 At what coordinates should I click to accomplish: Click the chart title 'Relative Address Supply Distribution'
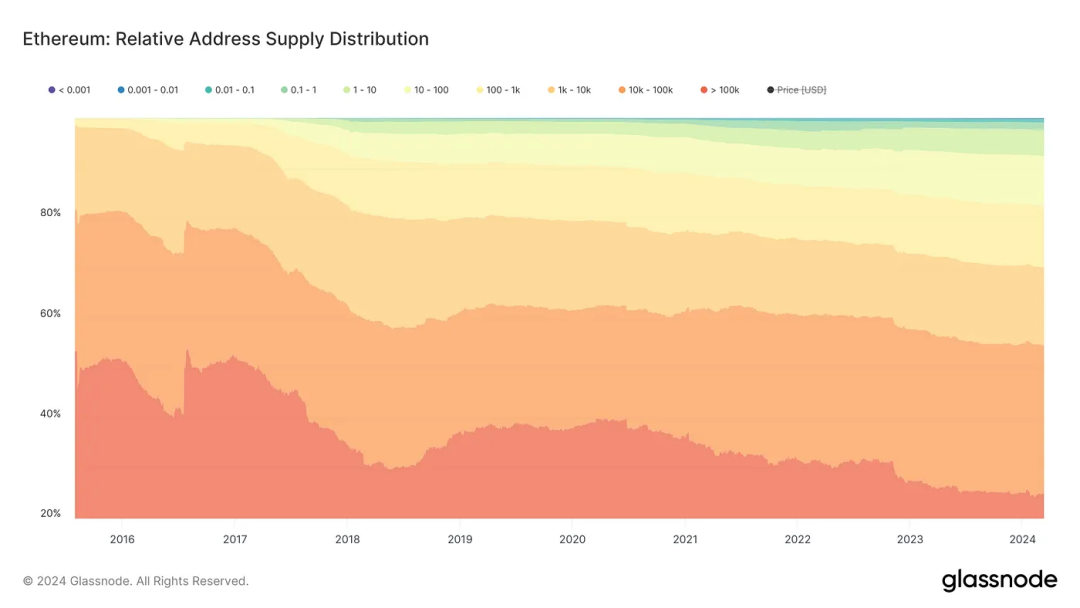click(272, 39)
